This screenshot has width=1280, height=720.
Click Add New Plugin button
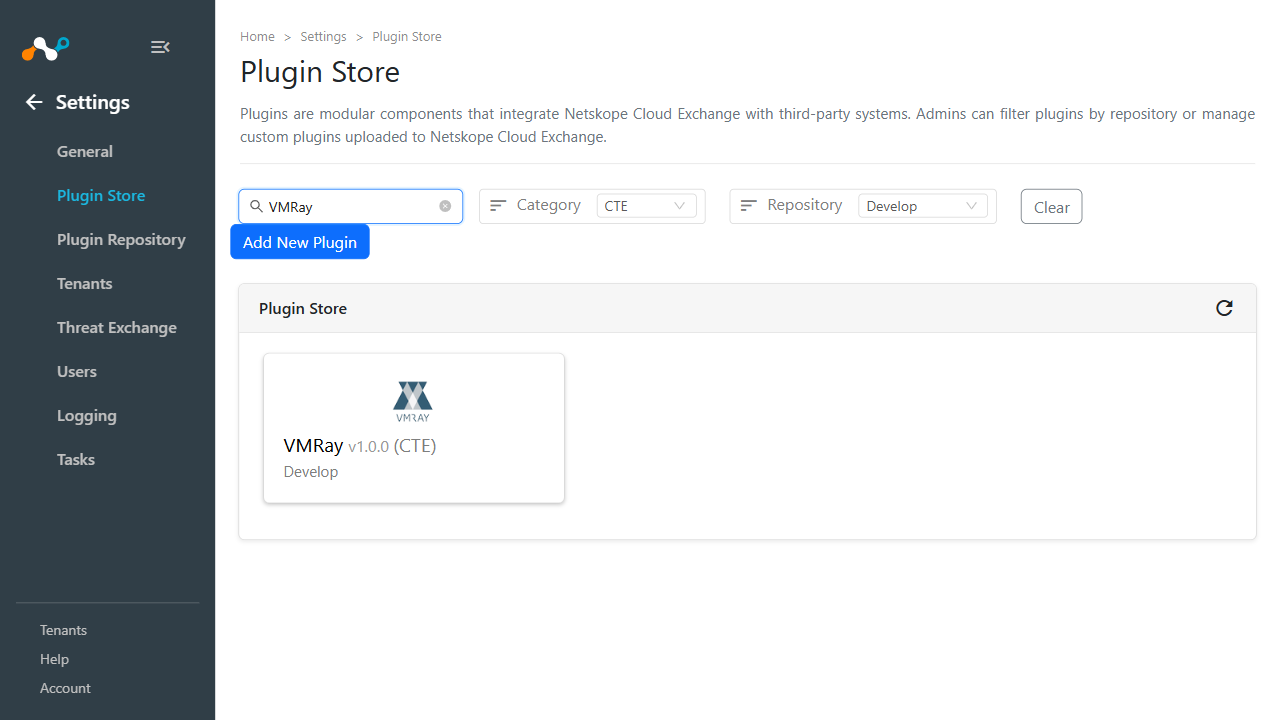(x=300, y=242)
